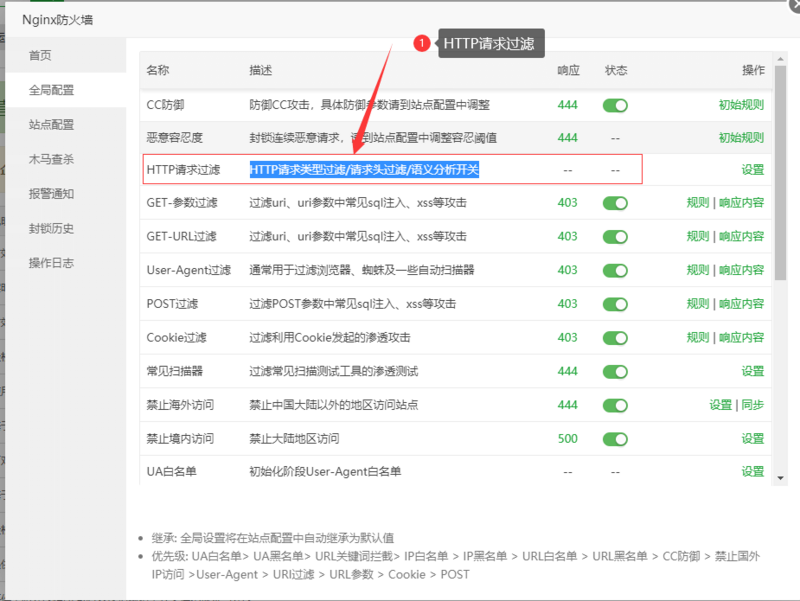Select the HTTP请求过滤 row name
Screen dimensions: 800x601
(183, 169)
